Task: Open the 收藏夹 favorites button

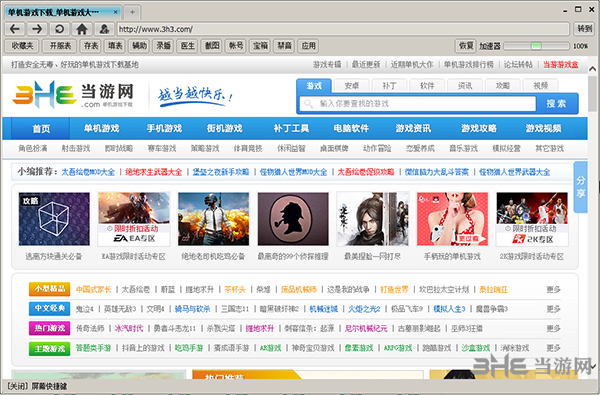Action: [22, 46]
